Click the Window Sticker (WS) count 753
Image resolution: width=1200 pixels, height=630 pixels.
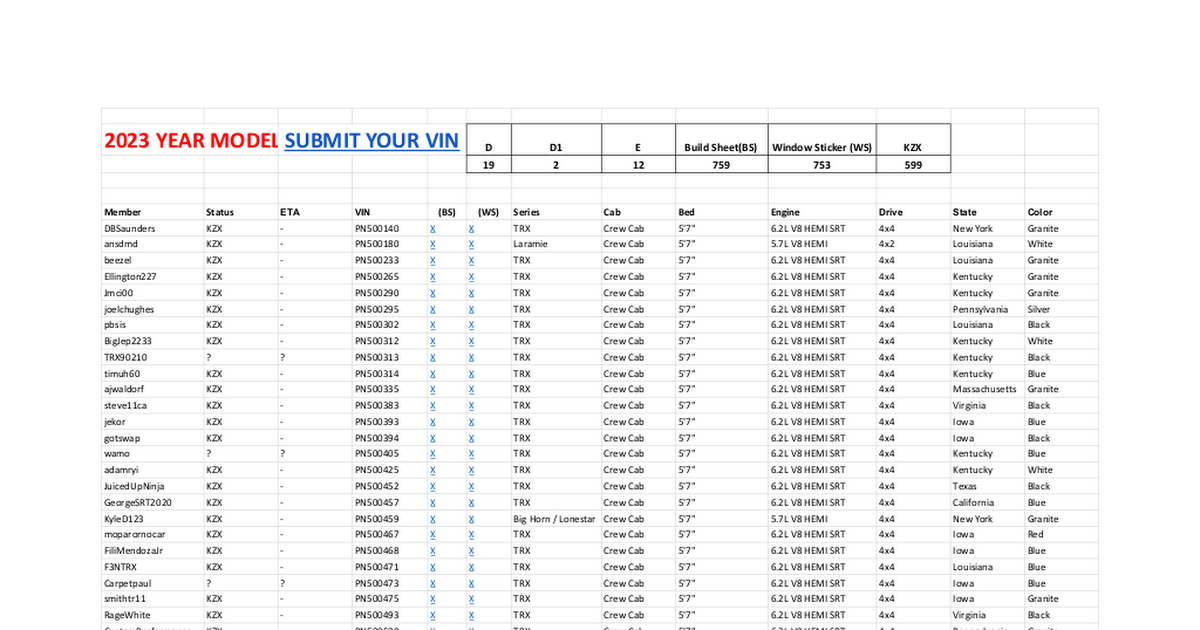(x=821, y=165)
